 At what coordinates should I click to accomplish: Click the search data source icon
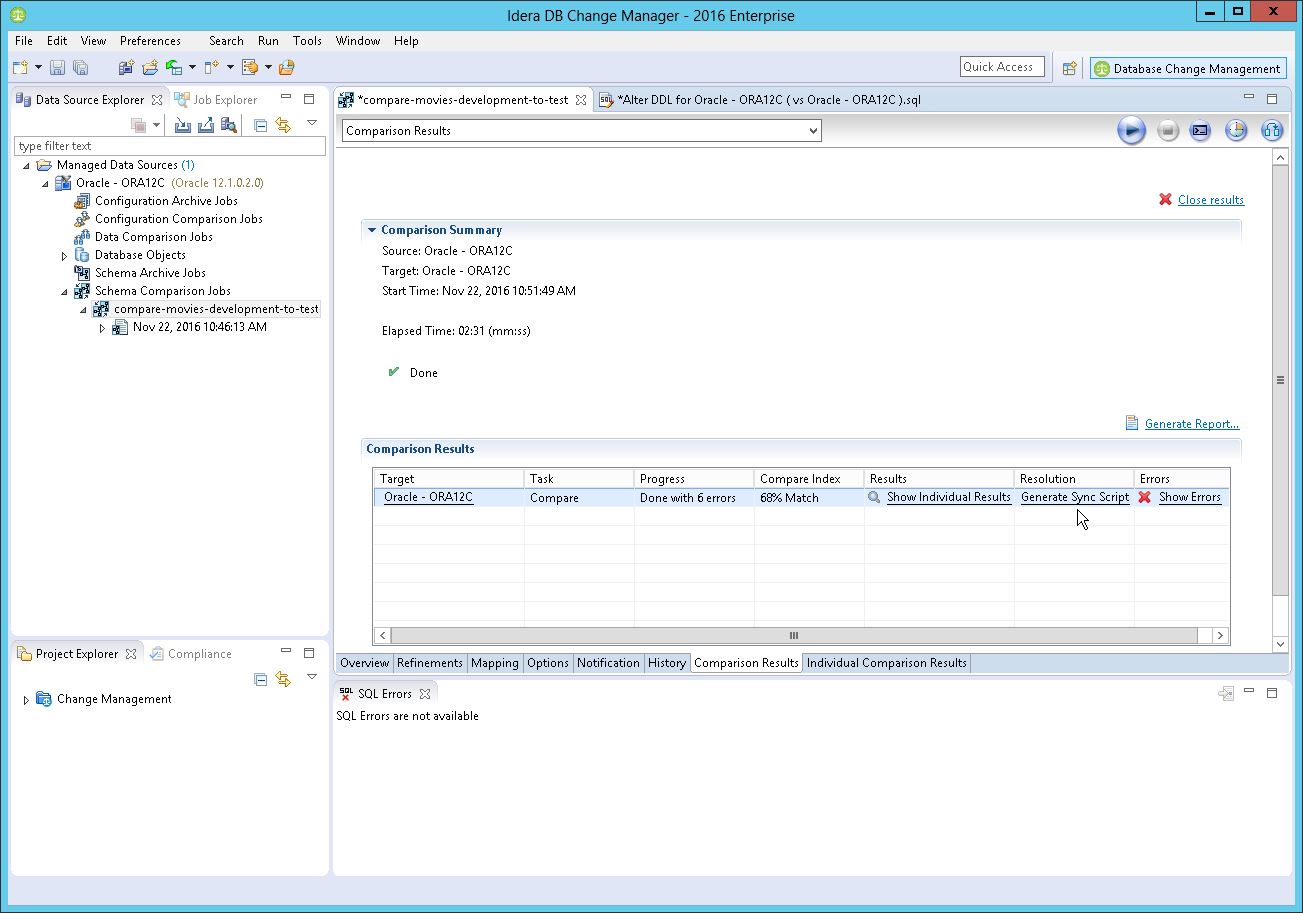click(x=229, y=125)
